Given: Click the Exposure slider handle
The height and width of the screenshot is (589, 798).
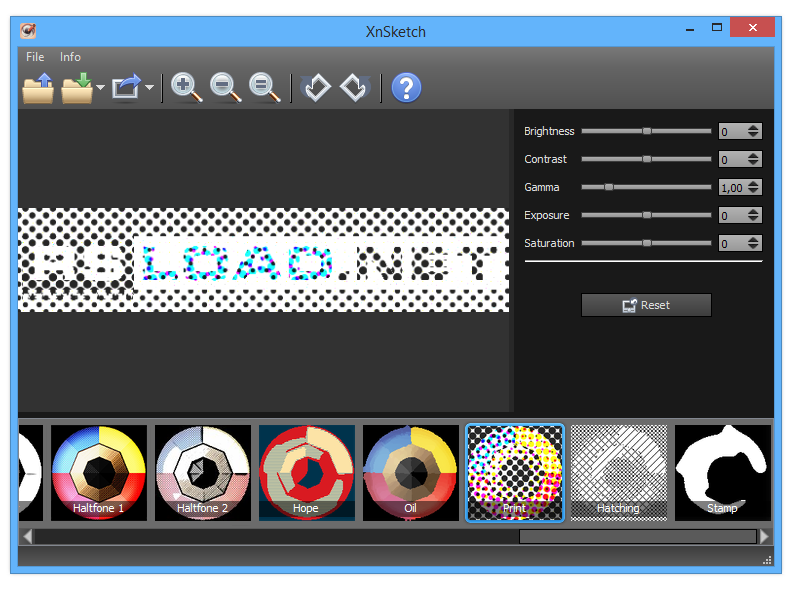Looking at the screenshot, I should 646,215.
